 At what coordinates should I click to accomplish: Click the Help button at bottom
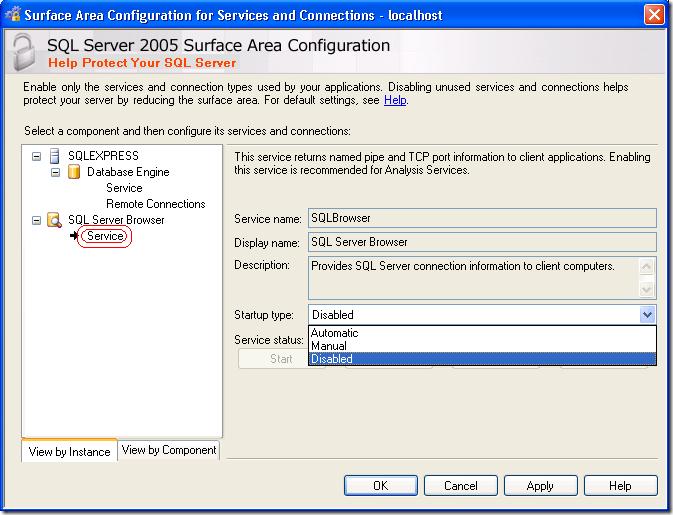(x=621, y=485)
